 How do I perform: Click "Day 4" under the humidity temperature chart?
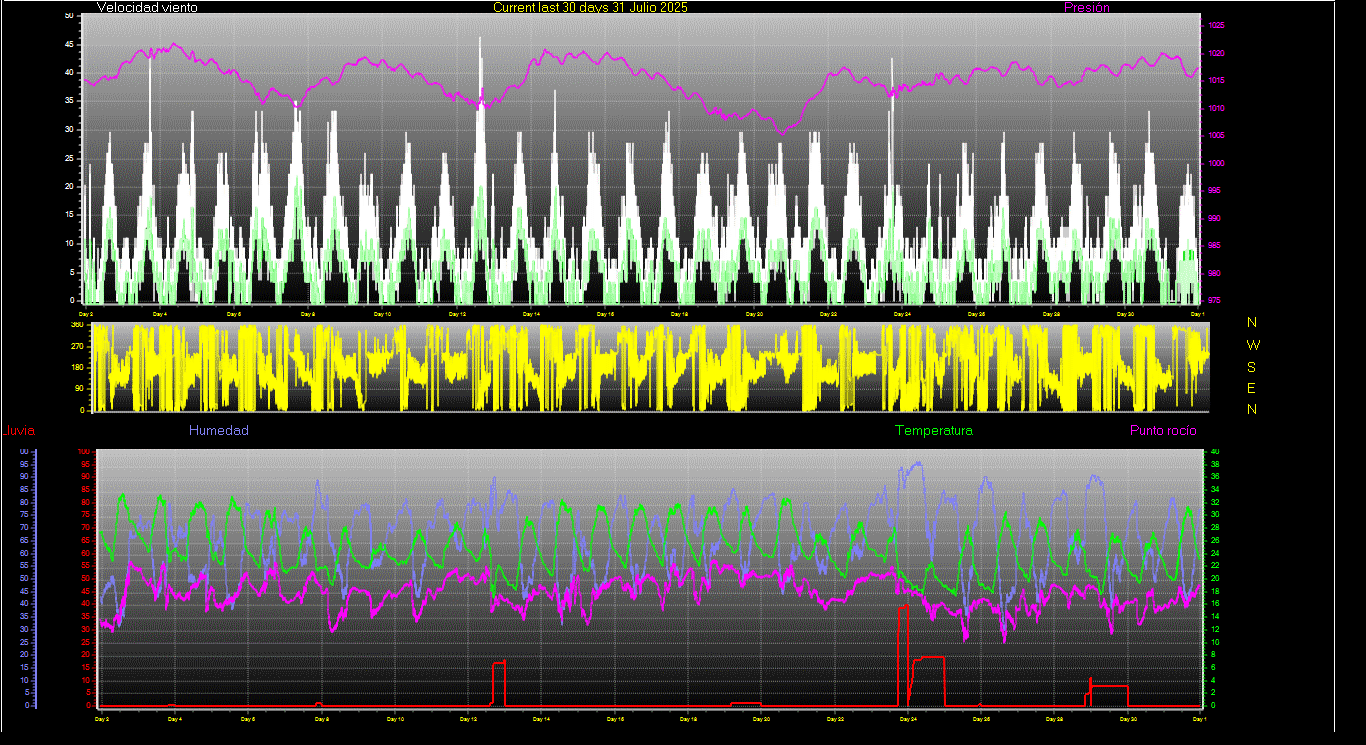174,719
